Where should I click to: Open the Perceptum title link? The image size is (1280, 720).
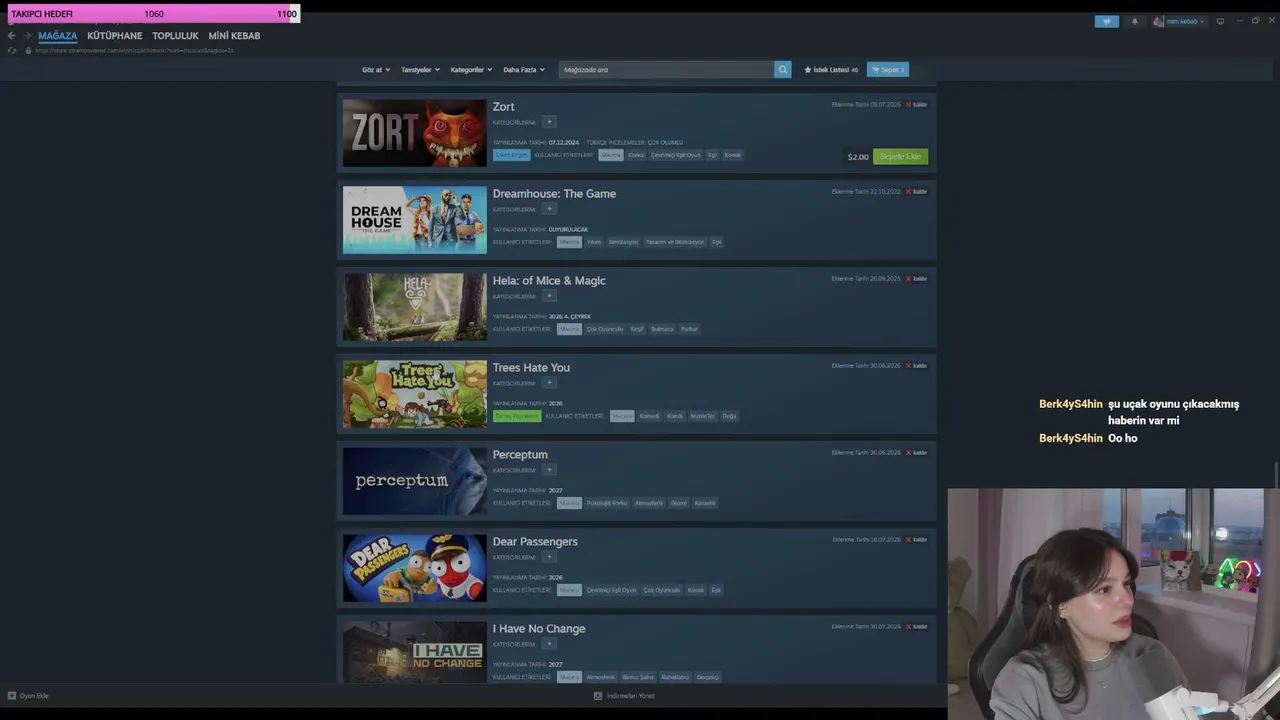pyautogui.click(x=520, y=455)
